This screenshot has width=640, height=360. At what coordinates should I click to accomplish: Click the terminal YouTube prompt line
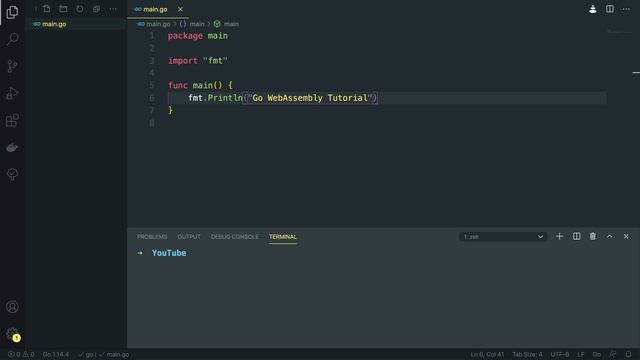coord(162,253)
